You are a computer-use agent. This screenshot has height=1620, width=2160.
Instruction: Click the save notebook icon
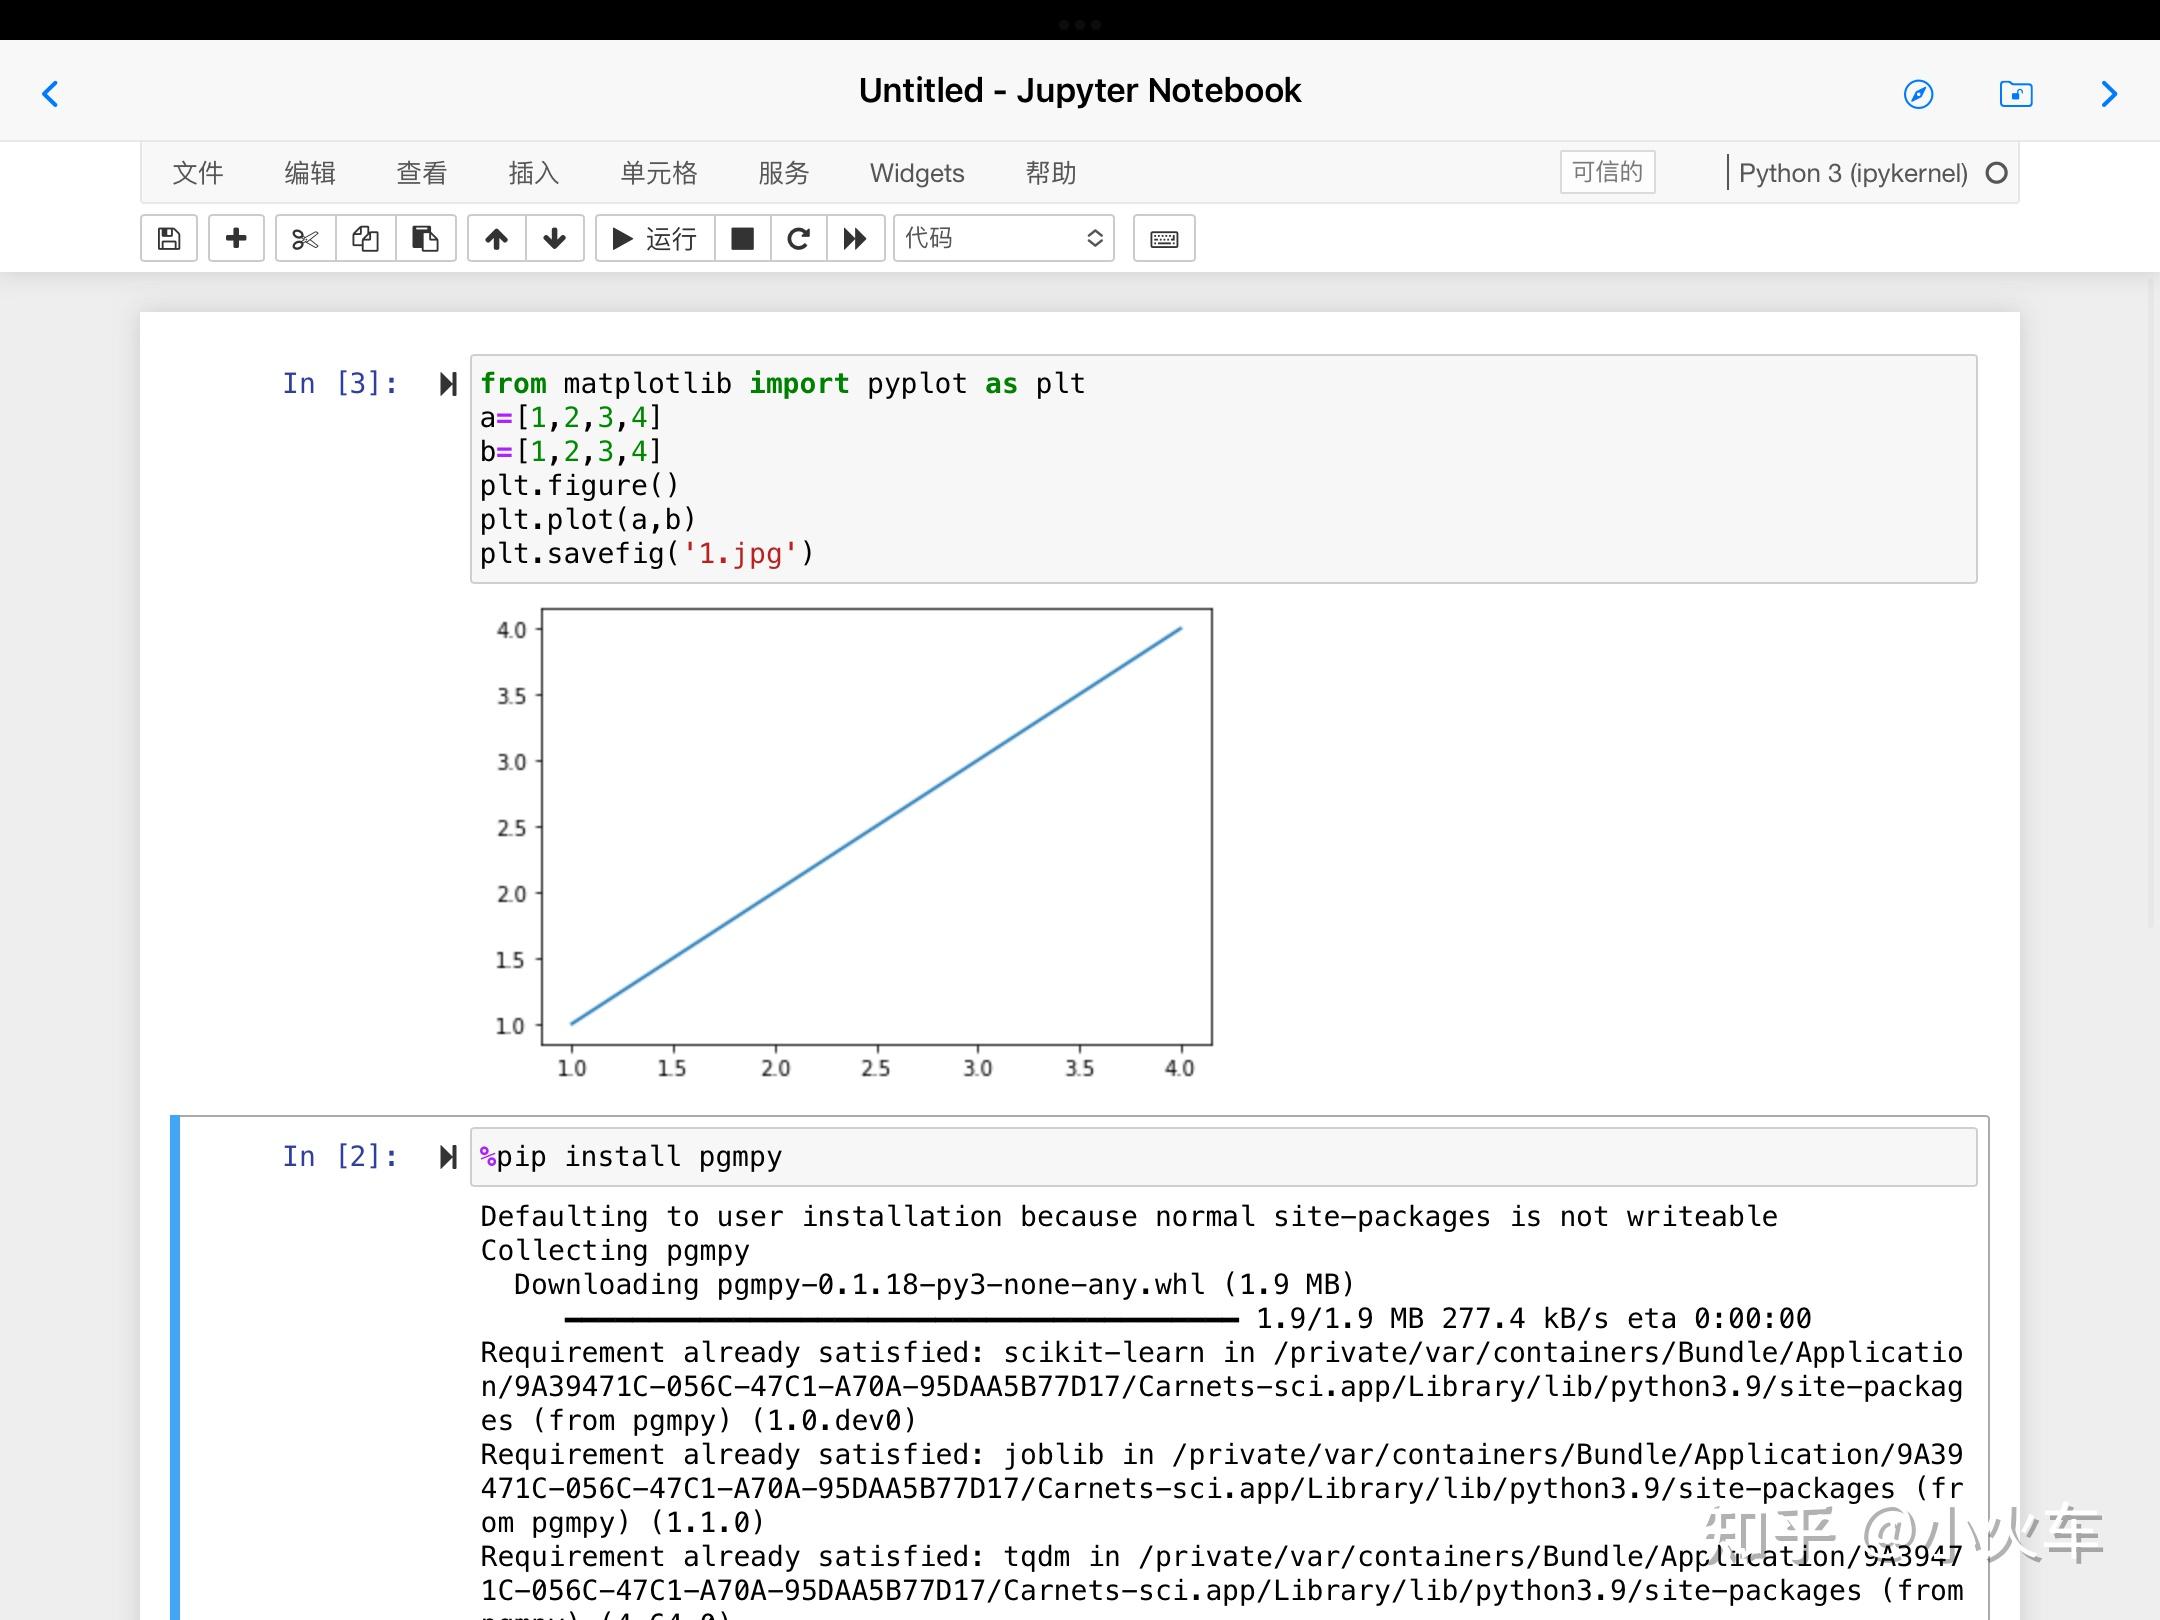tap(169, 238)
